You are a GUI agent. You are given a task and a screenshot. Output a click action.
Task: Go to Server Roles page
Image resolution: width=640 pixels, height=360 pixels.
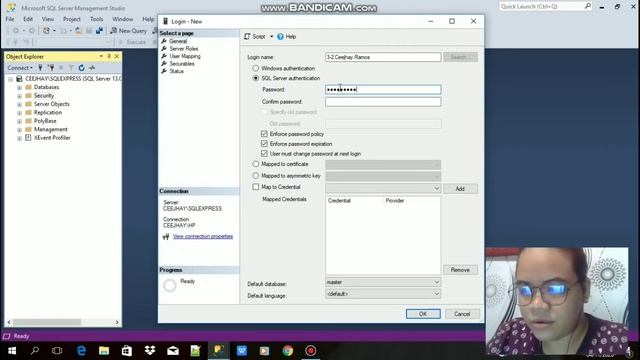point(184,49)
